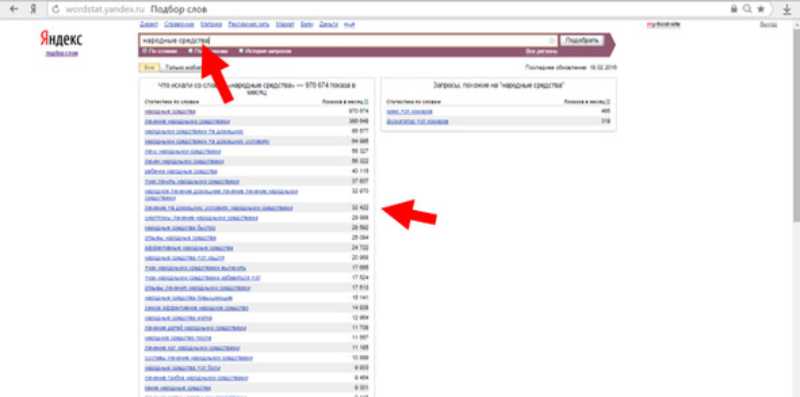Viewport: 800px width, 397px height.
Task: Open the 'Рекламная сеть' service link
Action: click(248, 24)
